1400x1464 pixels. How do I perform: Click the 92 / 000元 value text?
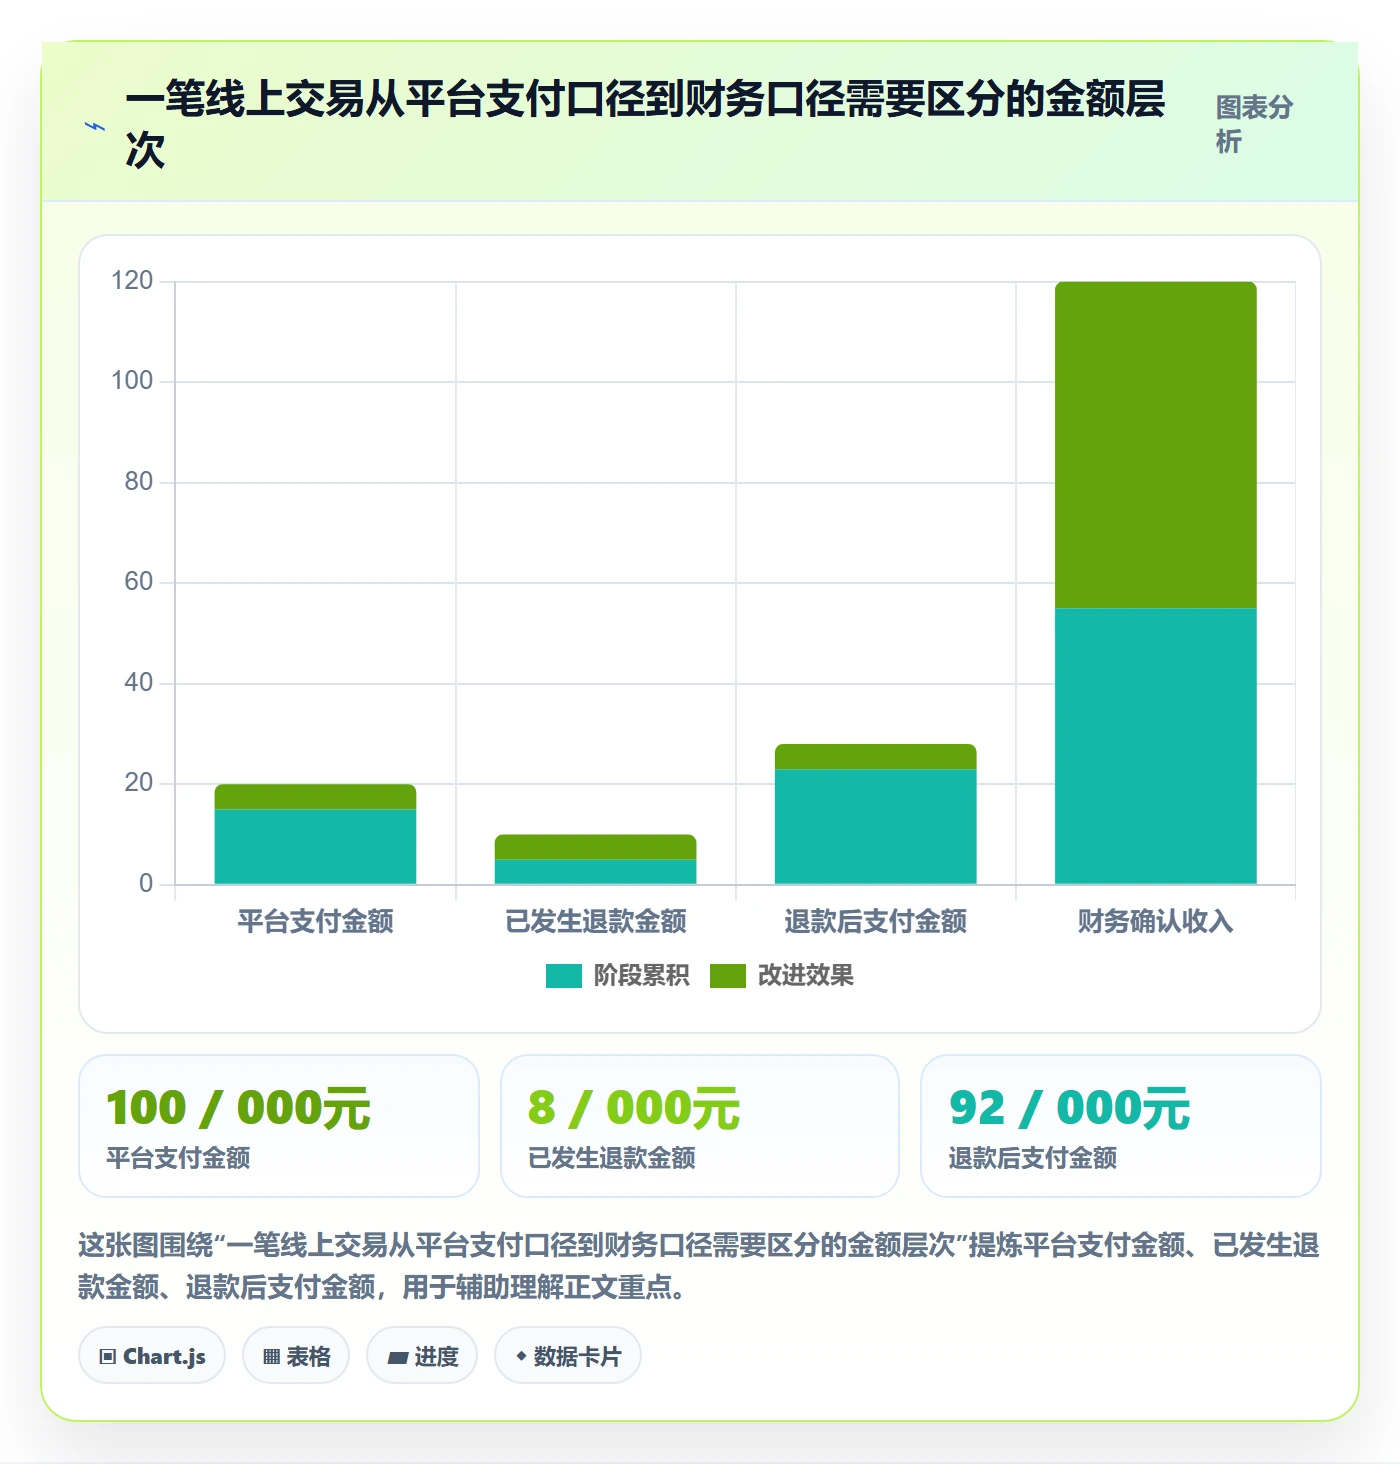point(1069,1109)
